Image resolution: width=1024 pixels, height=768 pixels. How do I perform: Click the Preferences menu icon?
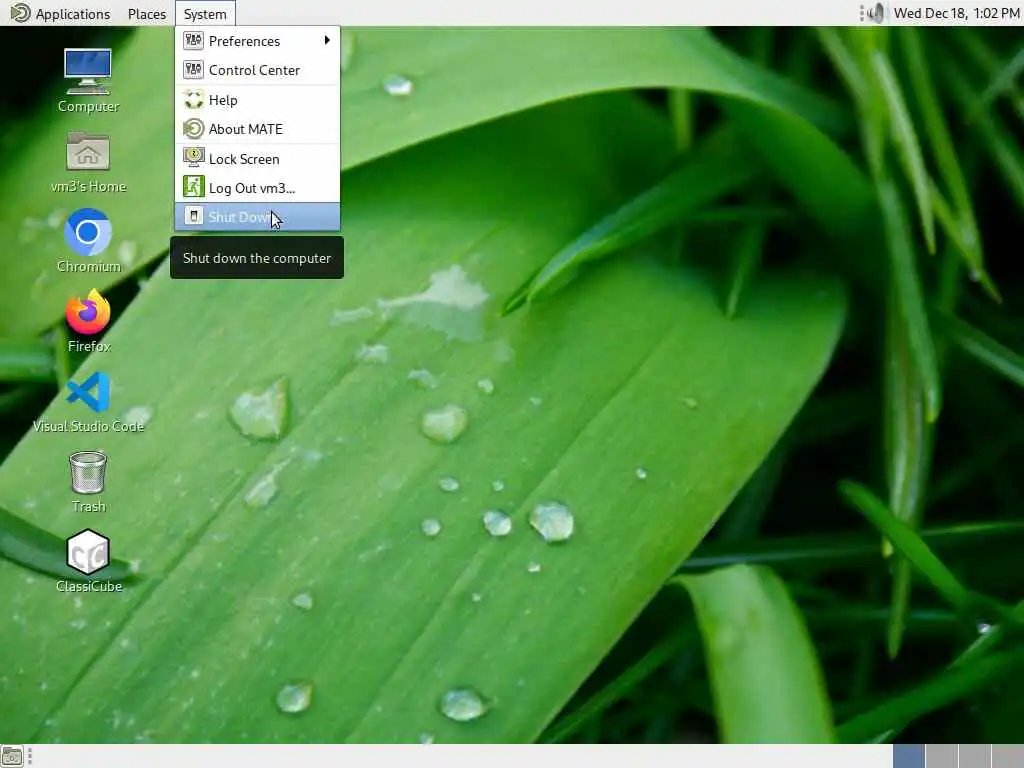[x=193, y=40]
